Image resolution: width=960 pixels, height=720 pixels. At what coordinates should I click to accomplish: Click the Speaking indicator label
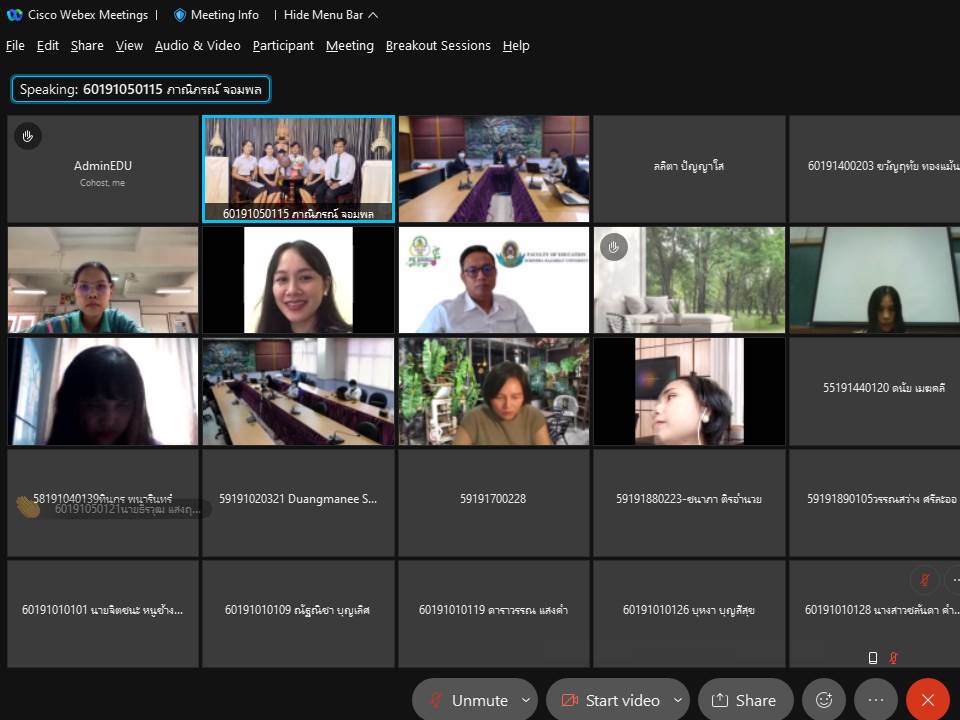click(x=141, y=89)
